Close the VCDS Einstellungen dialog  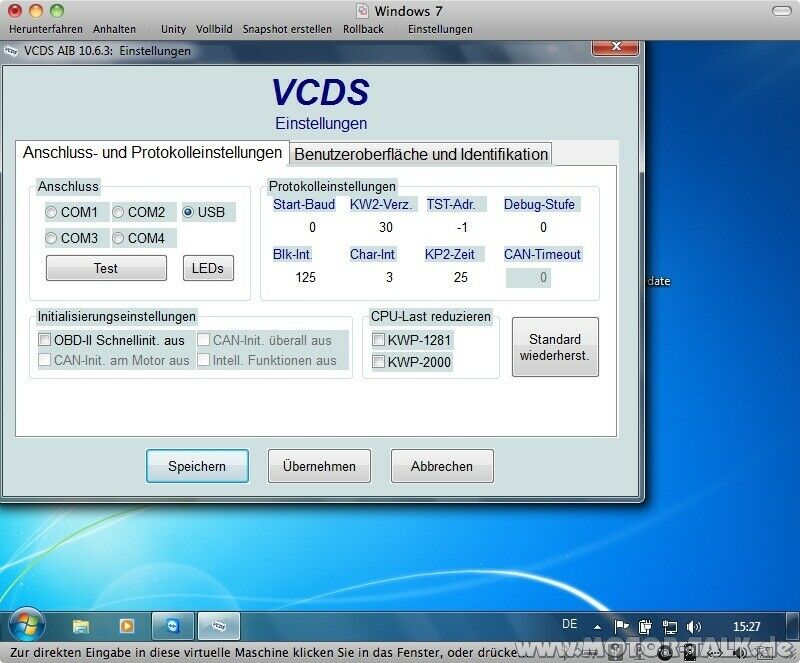(615, 46)
